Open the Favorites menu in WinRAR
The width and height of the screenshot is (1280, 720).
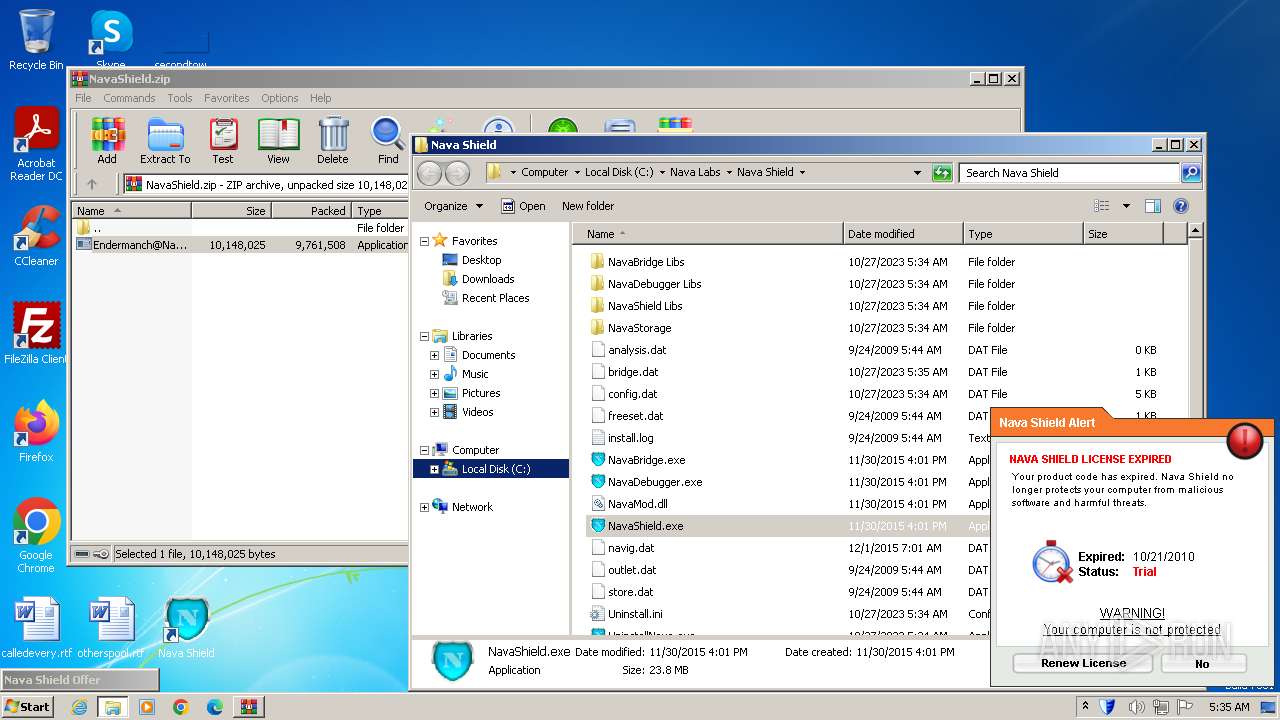(227, 98)
